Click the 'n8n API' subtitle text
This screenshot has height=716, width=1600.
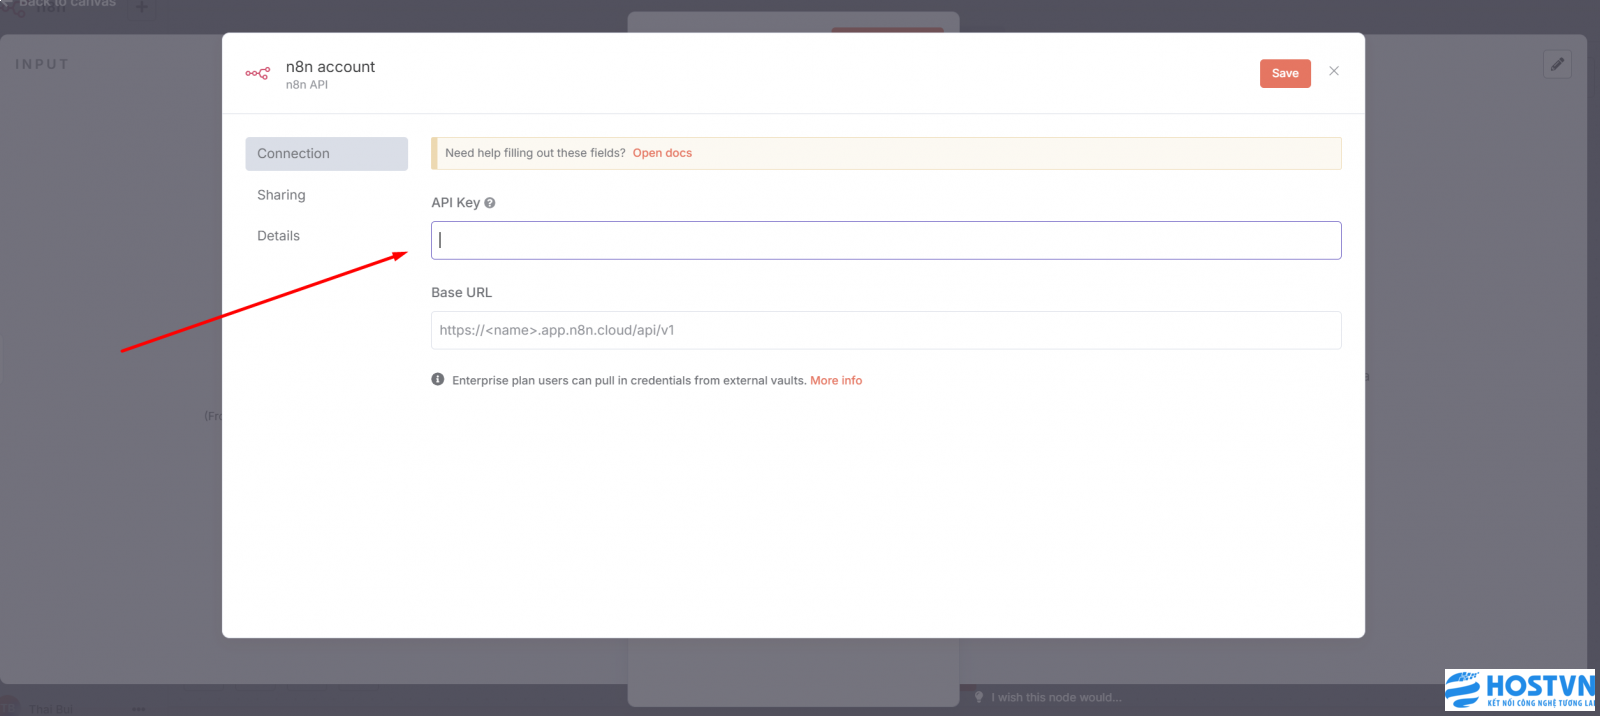pyautogui.click(x=307, y=85)
